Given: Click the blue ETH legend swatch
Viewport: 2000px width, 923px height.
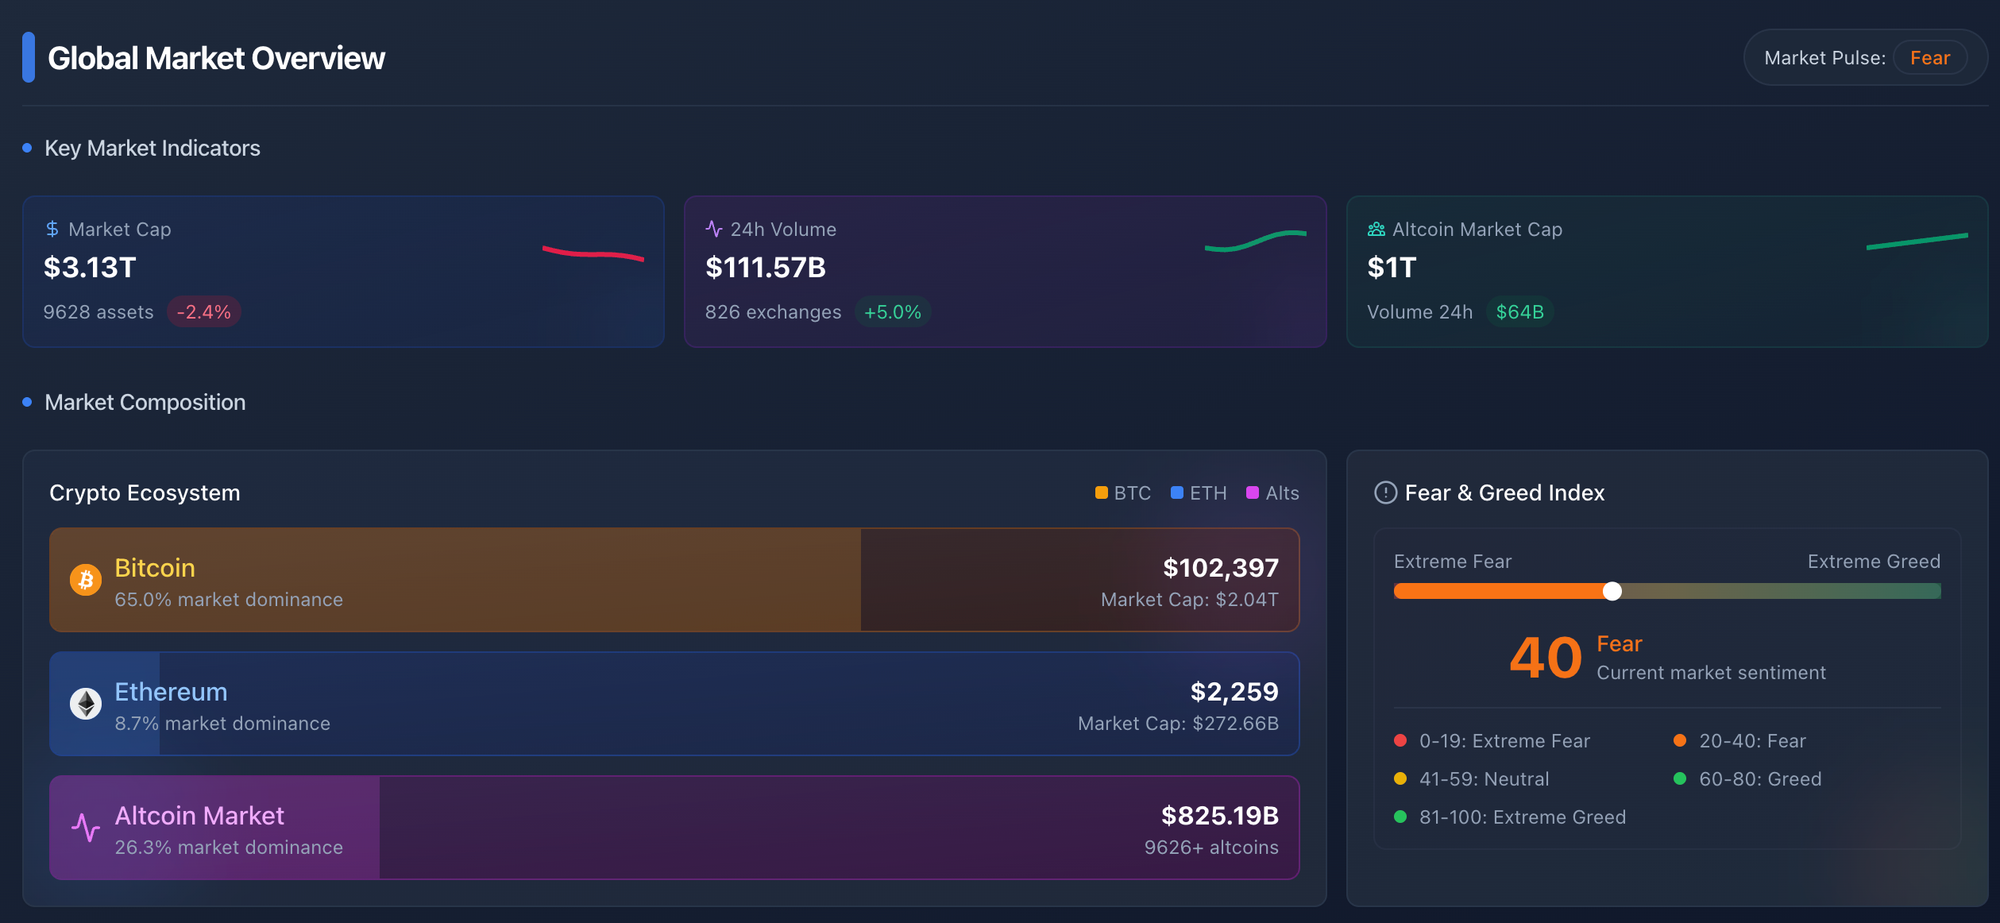Looking at the screenshot, I should click(x=1177, y=492).
